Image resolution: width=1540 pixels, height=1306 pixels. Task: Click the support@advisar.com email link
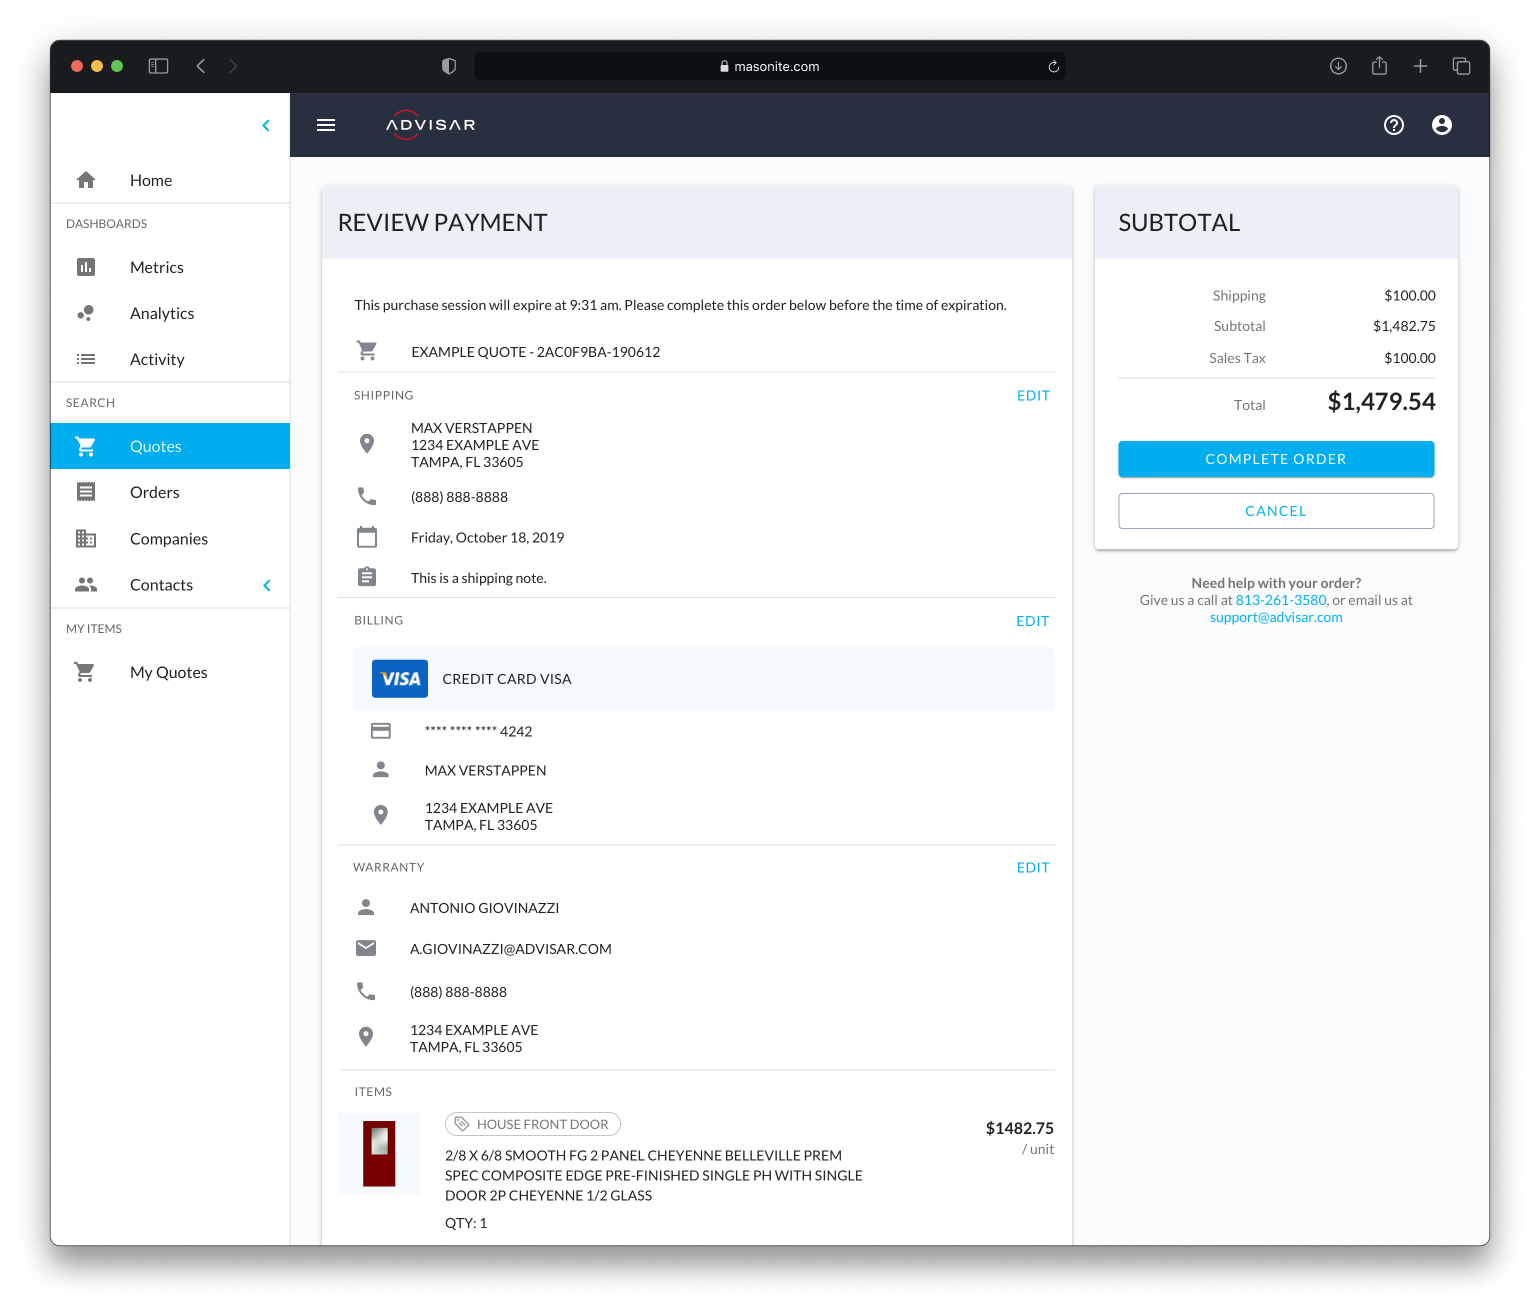[1275, 617]
